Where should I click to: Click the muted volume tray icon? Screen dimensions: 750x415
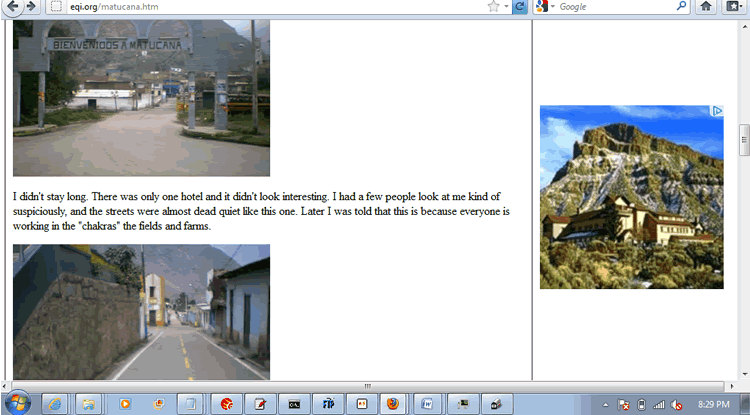point(676,405)
